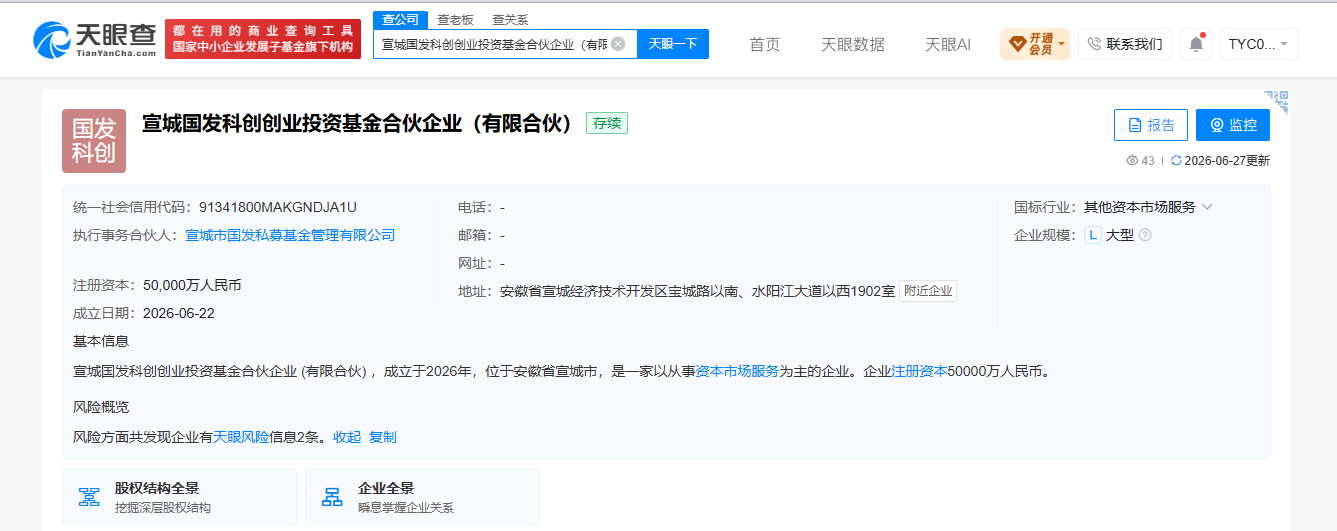Image resolution: width=1337 pixels, height=531 pixels.
Task: Click the help icon next to 大型
Action: tap(1145, 235)
